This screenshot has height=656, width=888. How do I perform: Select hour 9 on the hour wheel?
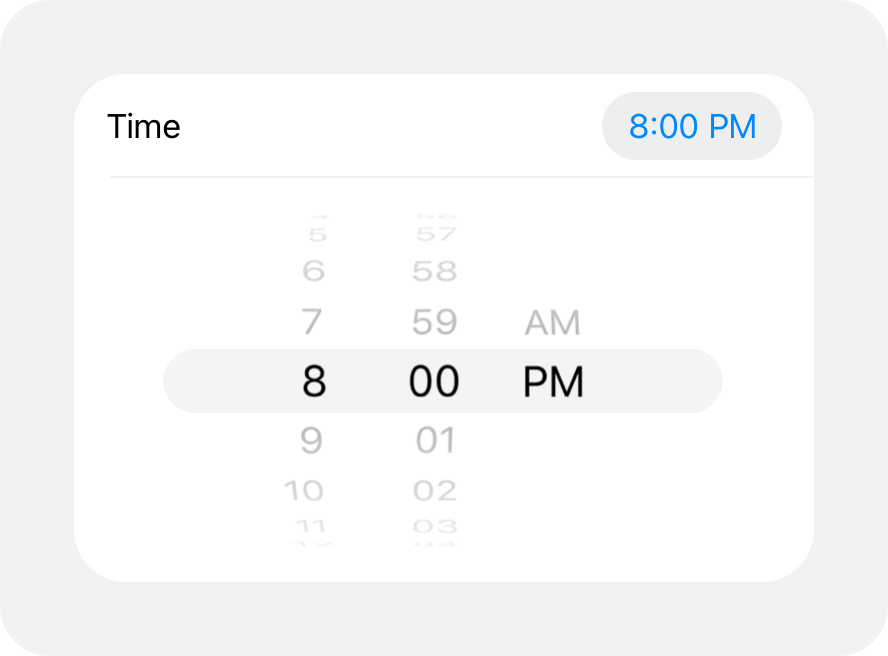(311, 439)
